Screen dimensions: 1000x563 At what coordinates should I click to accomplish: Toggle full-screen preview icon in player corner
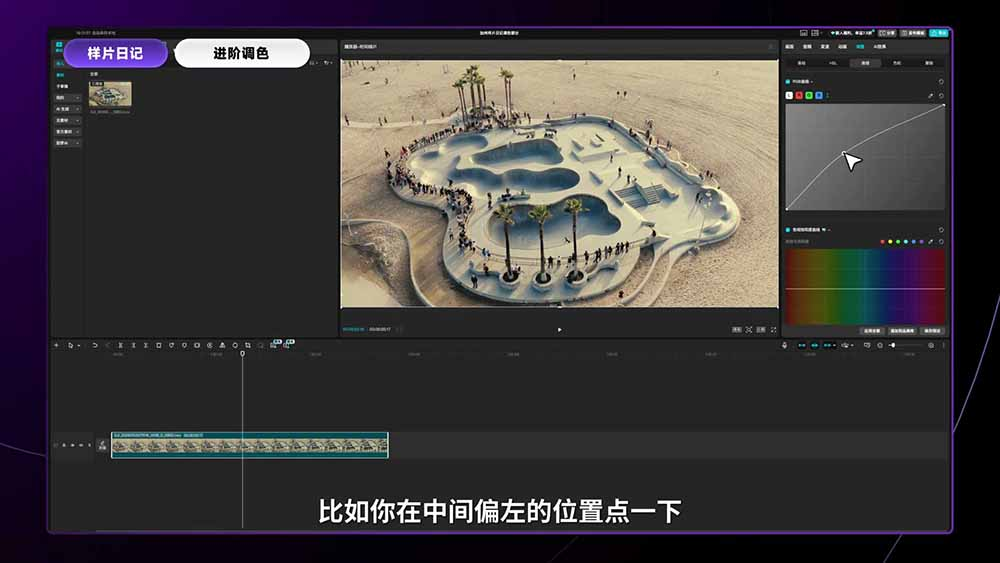(x=774, y=330)
